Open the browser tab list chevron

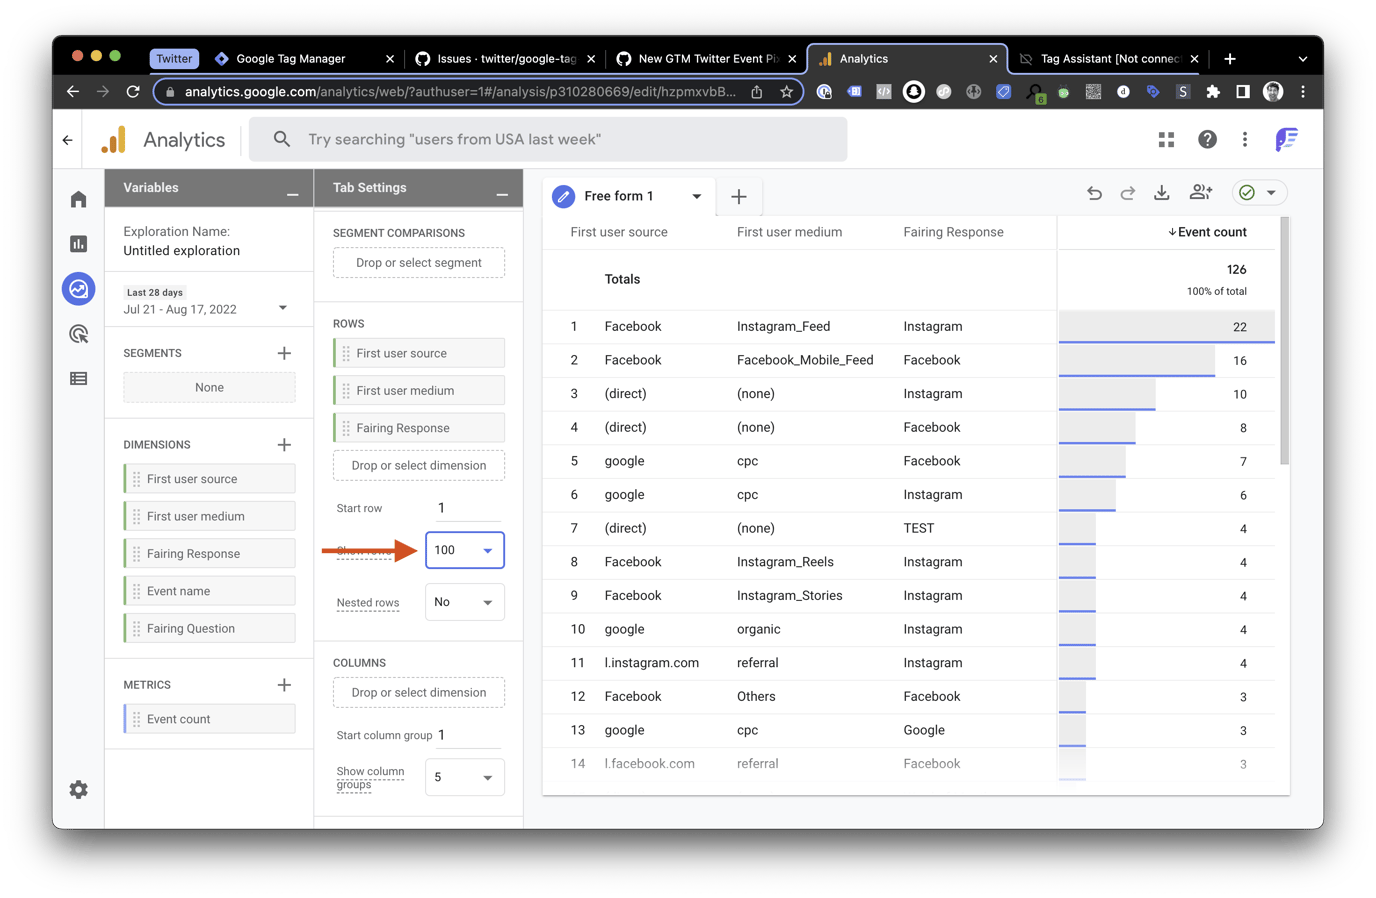pyautogui.click(x=1302, y=59)
